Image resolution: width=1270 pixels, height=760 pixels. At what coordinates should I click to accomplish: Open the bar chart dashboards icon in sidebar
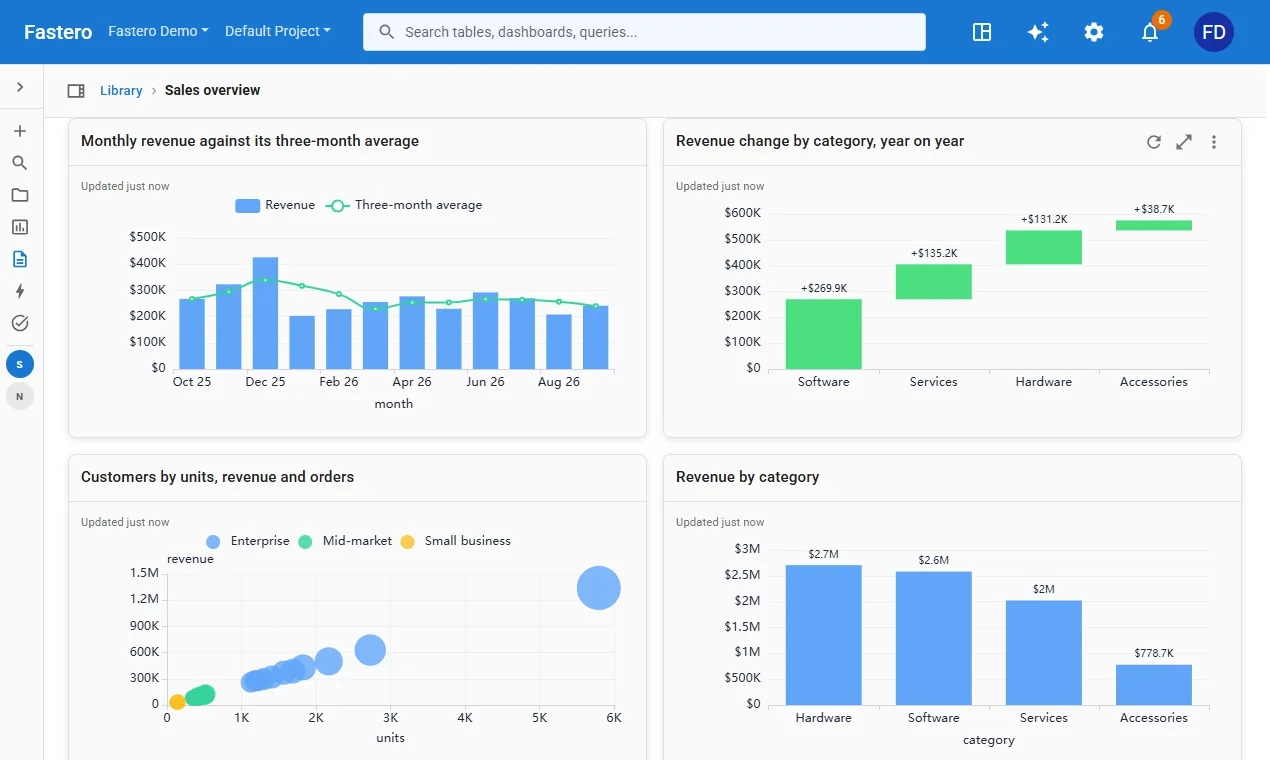(20, 227)
